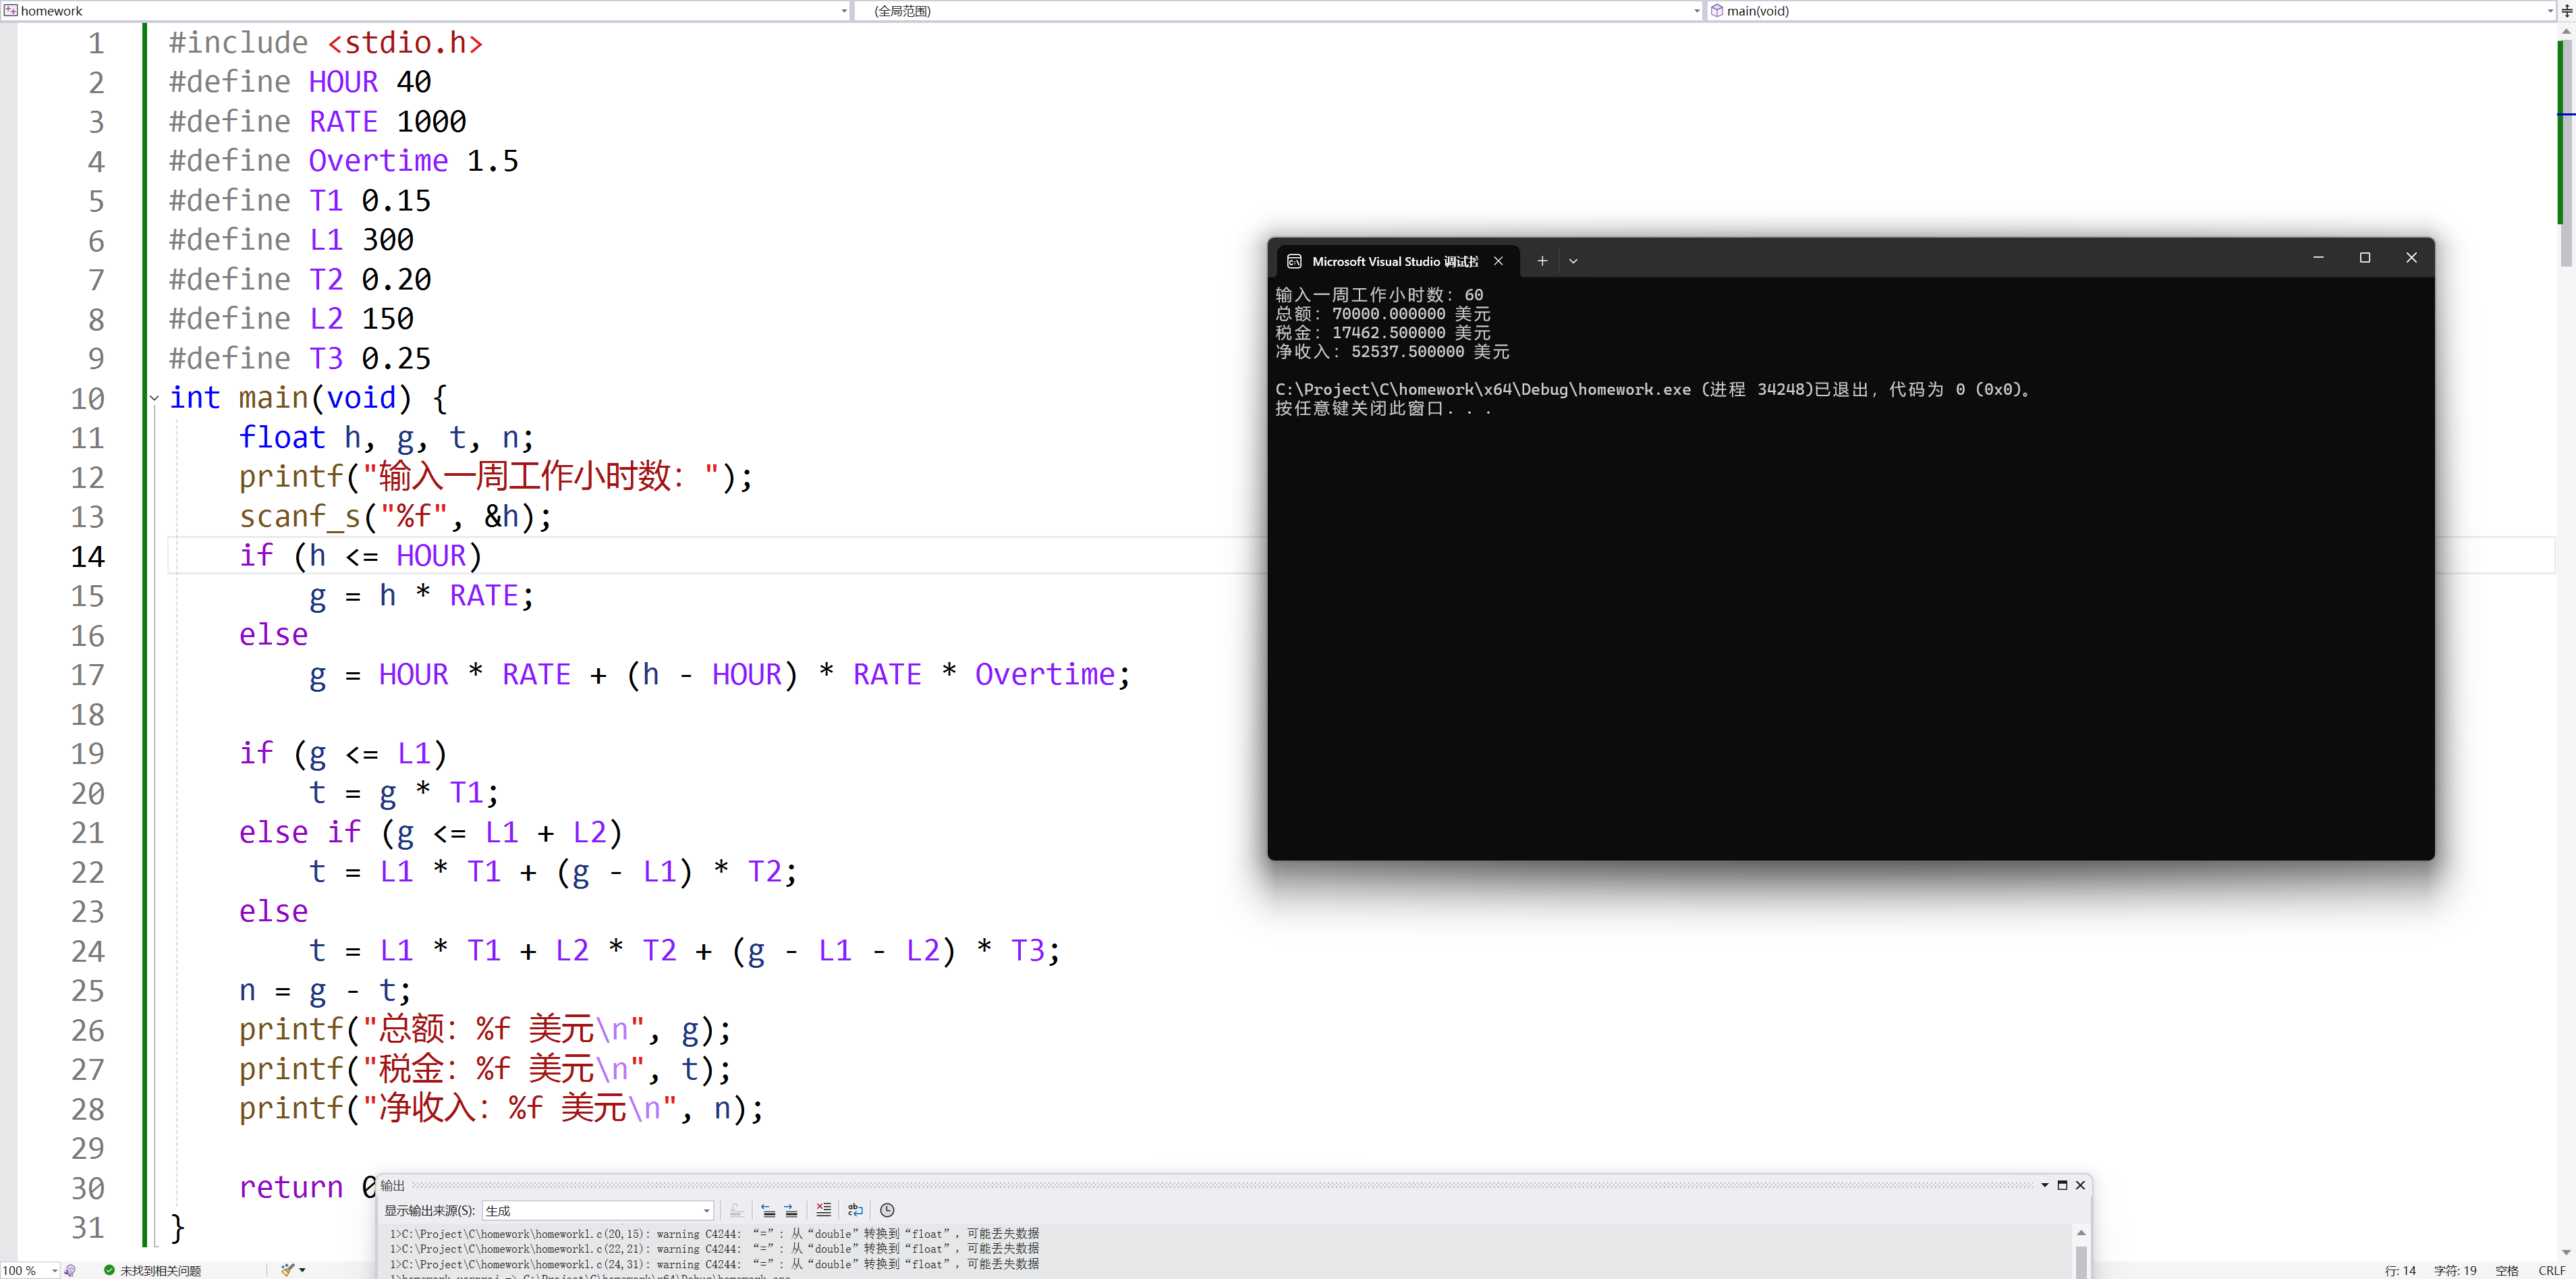Maximize the output panel
Screen dimensions: 2576x1279
2062,1185
